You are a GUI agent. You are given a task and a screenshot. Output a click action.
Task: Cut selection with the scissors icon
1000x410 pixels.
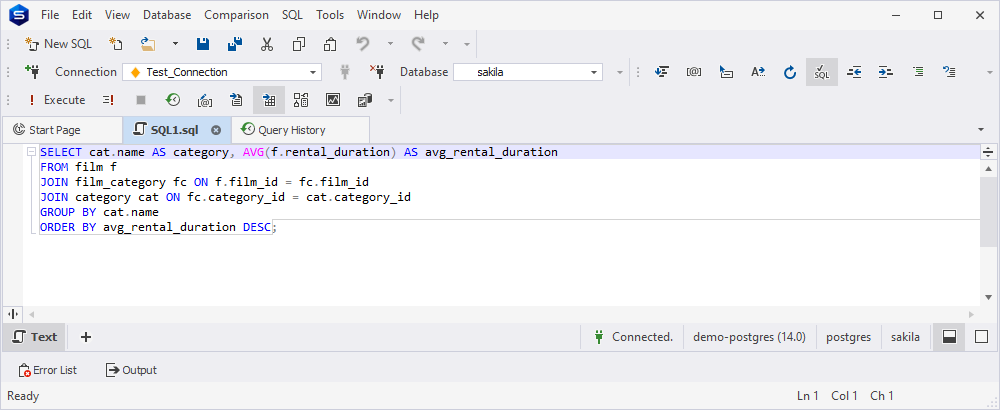pos(267,44)
